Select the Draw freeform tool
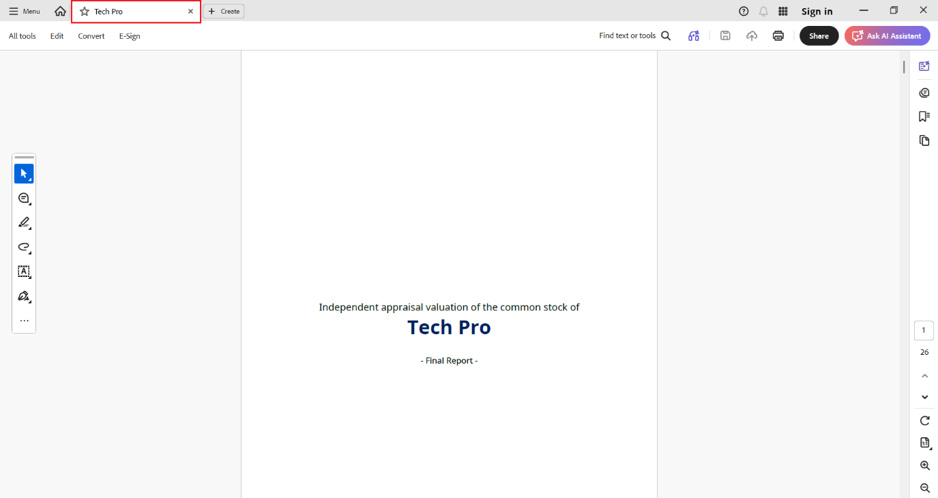 point(24,247)
